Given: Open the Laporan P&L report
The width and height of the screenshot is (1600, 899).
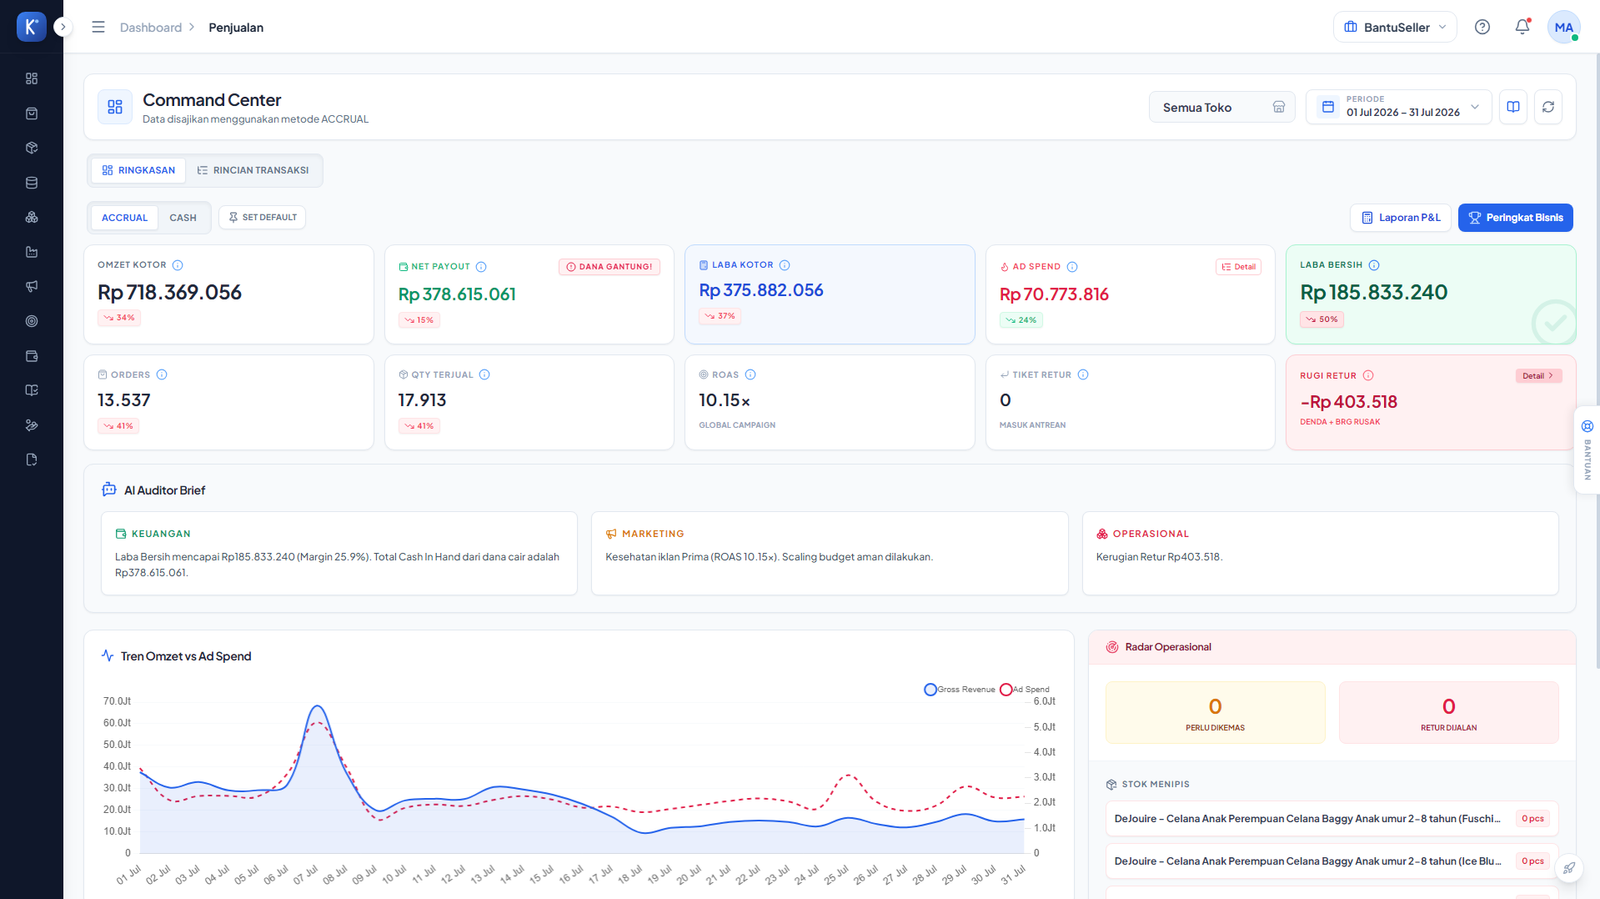Looking at the screenshot, I should pos(1400,217).
